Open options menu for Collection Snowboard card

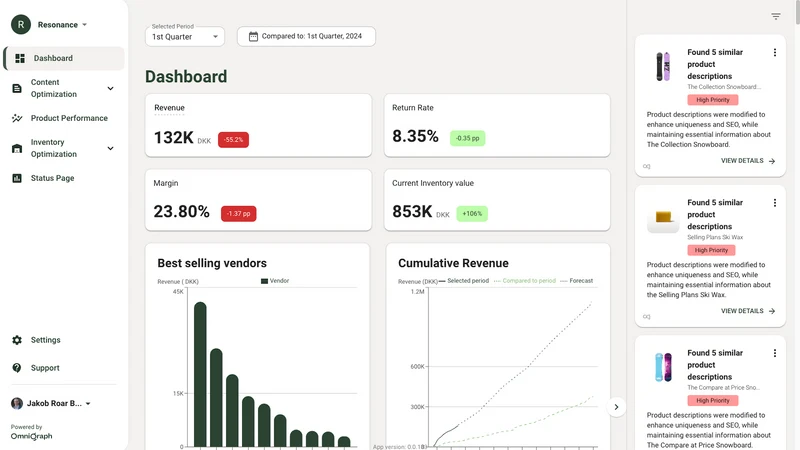click(774, 53)
